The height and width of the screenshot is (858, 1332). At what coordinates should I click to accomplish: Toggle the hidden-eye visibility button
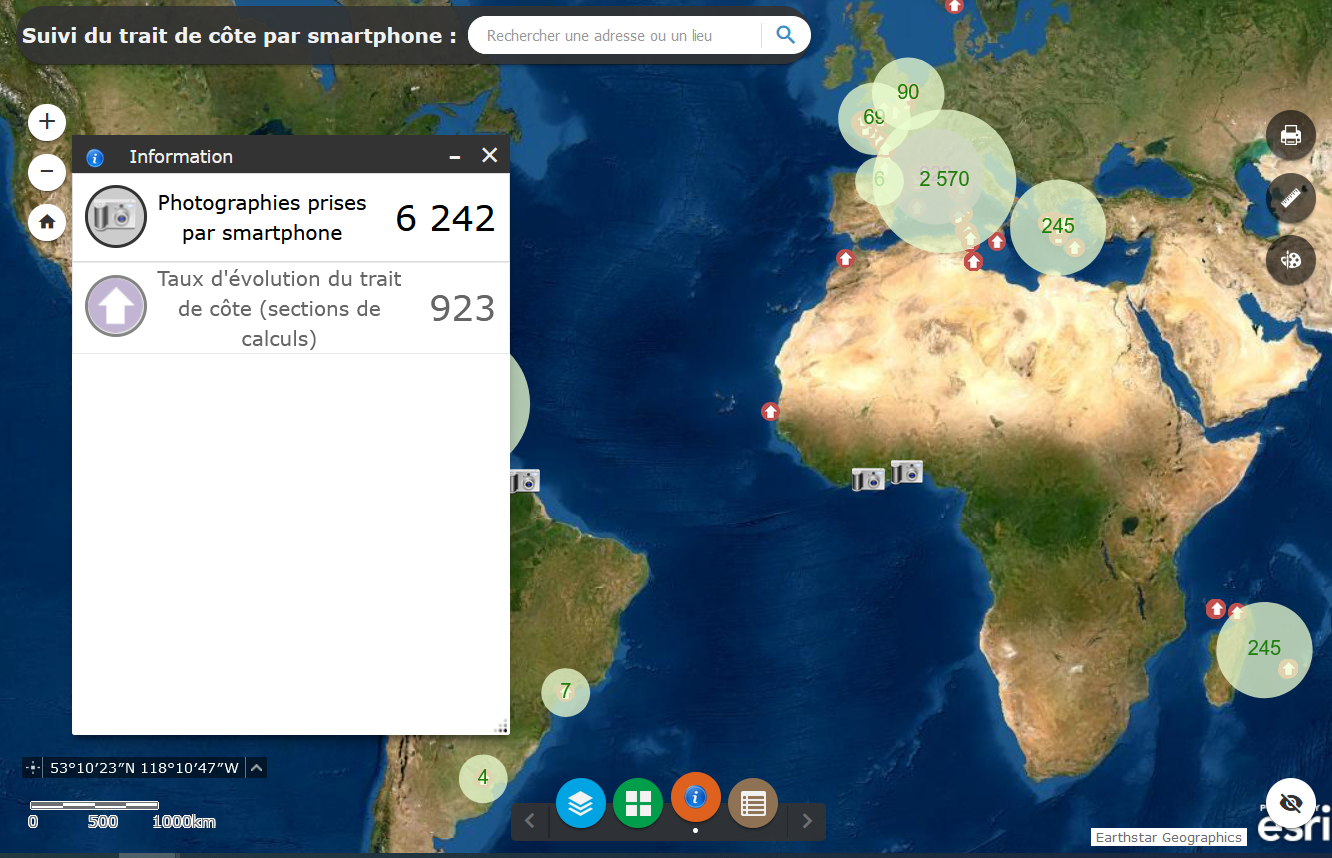pyautogui.click(x=1290, y=803)
